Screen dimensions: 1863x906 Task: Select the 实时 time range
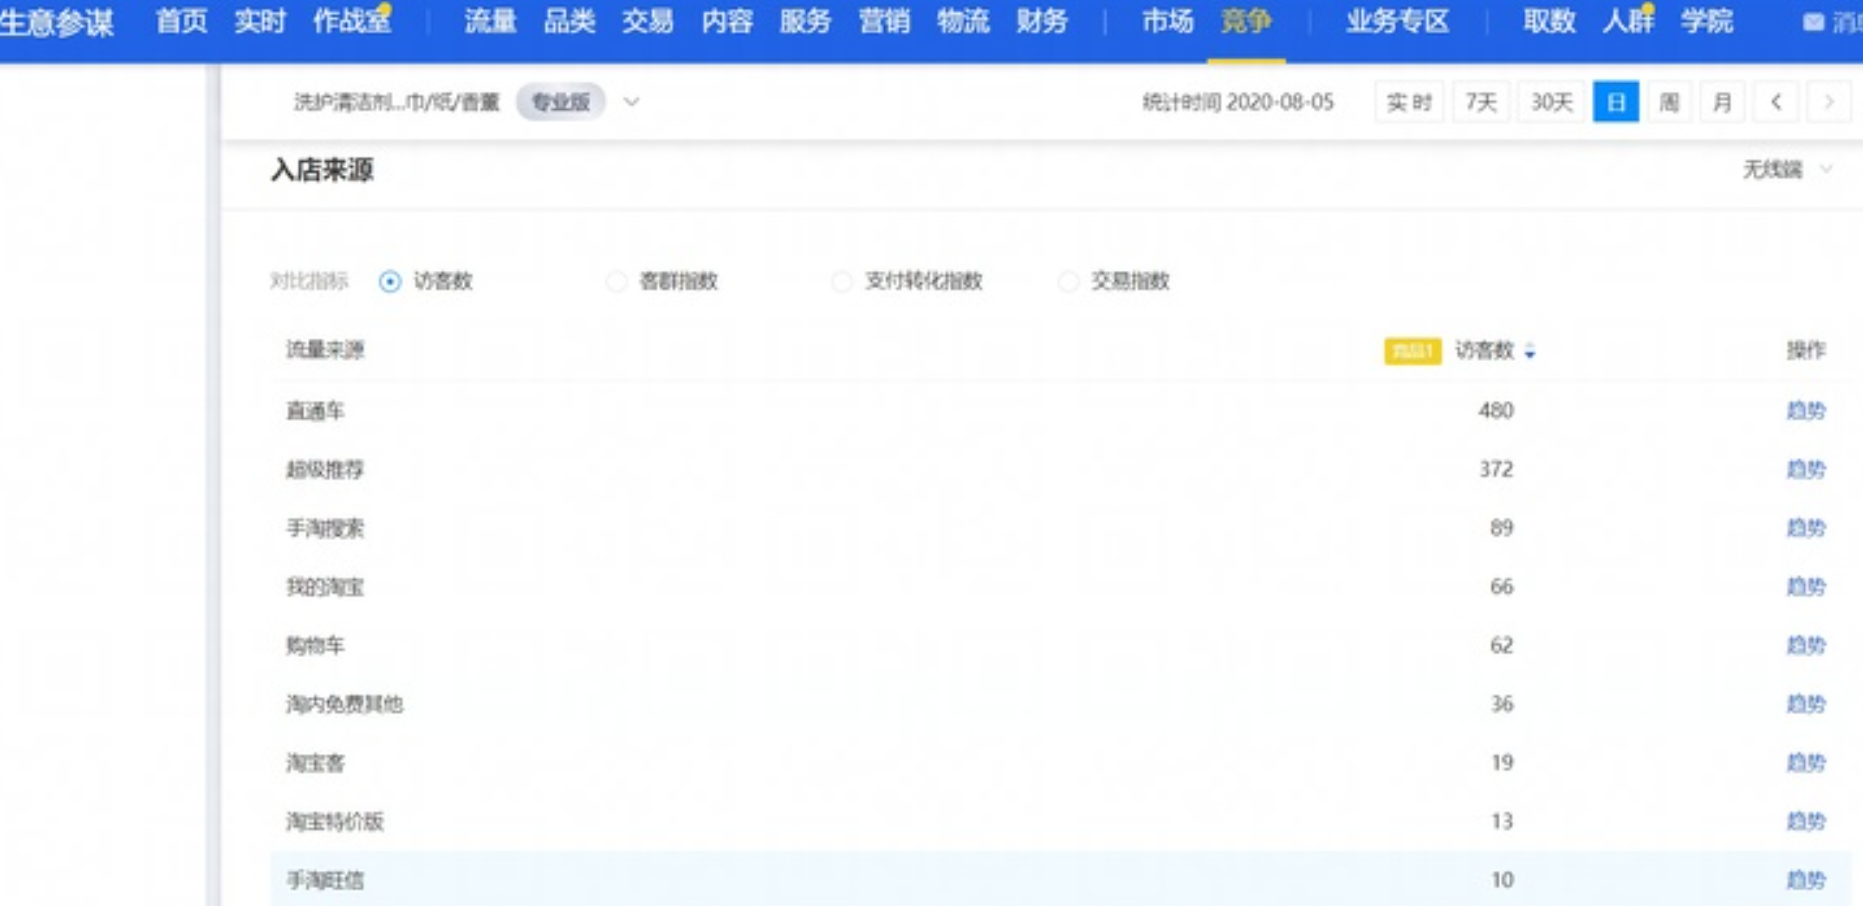(x=1409, y=102)
